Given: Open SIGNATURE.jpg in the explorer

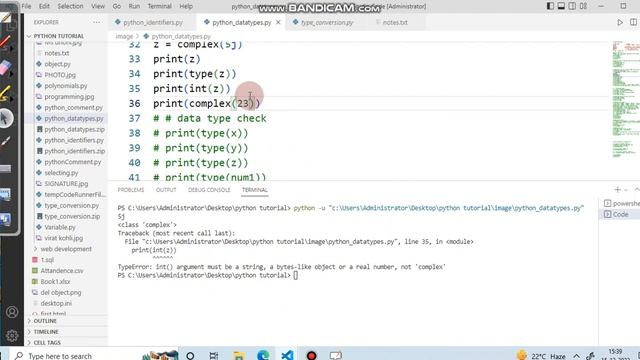Looking at the screenshot, I should [66, 184].
